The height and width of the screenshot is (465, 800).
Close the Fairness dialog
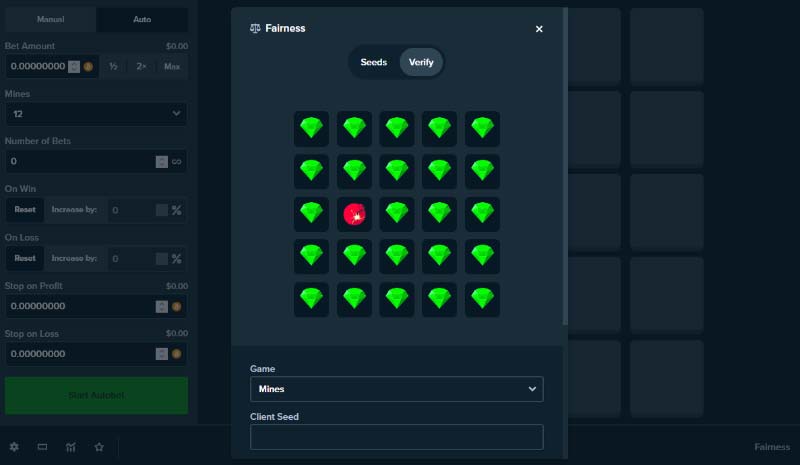(x=539, y=29)
